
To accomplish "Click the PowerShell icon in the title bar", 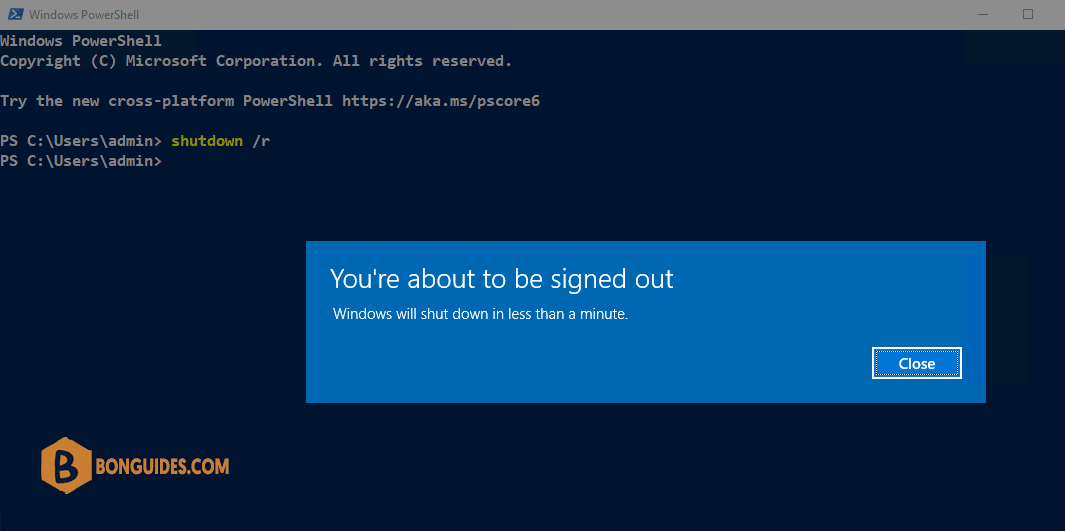I will click(x=14, y=14).
